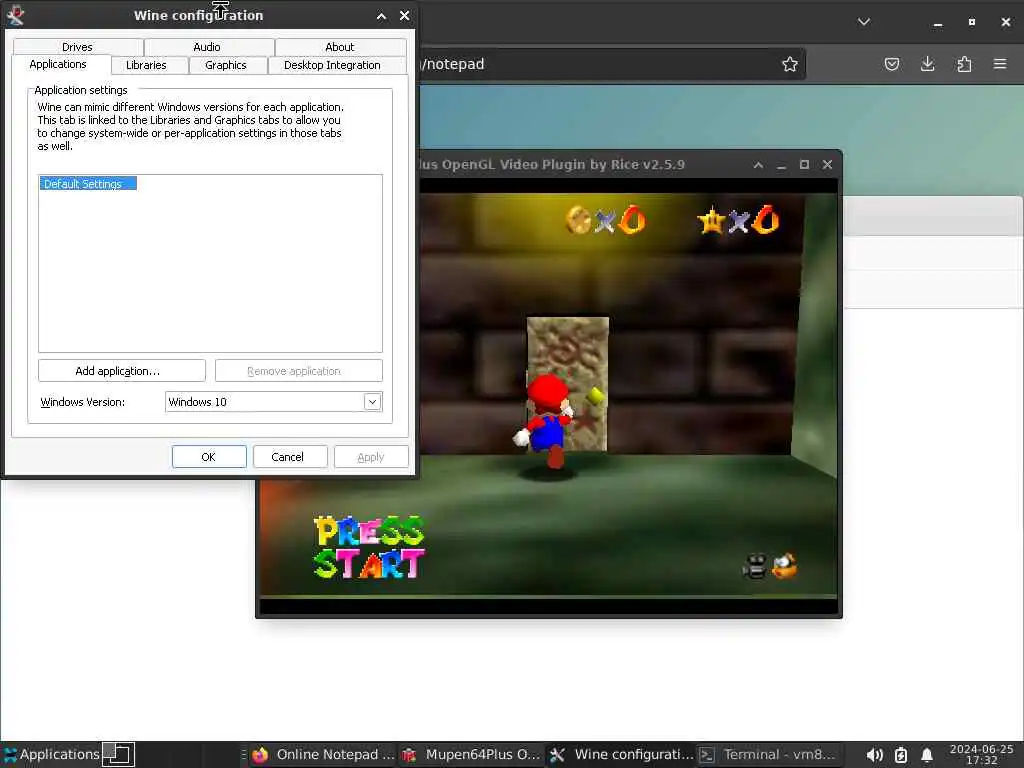Open the Graphics tab
The height and width of the screenshot is (768, 1024).
tap(226, 65)
